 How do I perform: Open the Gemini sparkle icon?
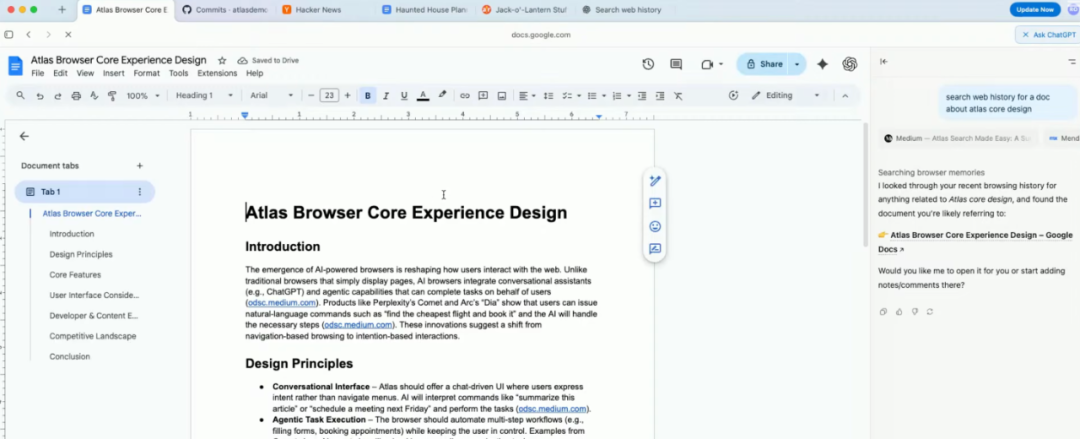(822, 64)
